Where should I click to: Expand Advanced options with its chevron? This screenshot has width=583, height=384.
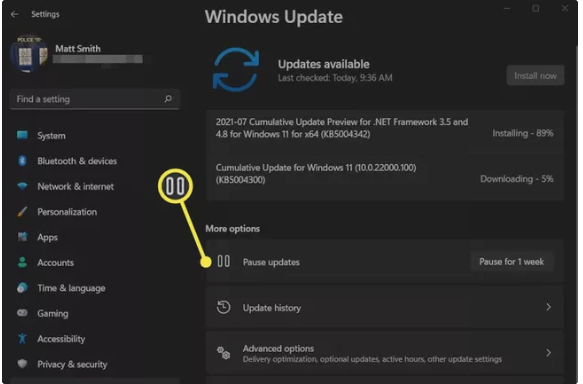[x=548, y=352]
